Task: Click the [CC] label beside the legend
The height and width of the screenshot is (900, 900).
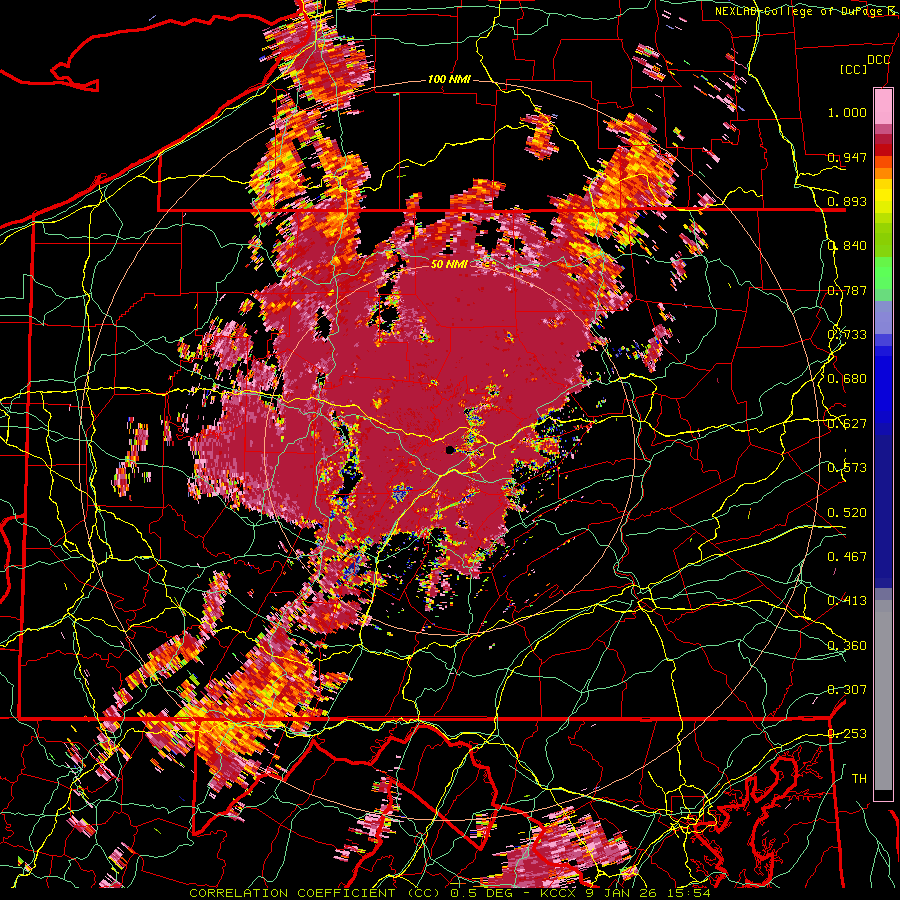Action: (x=854, y=69)
